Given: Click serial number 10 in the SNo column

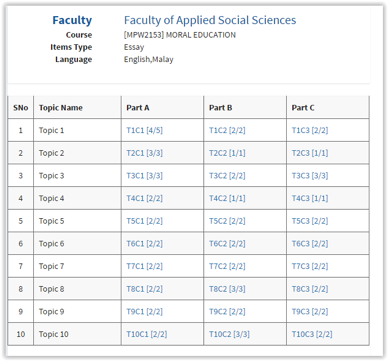Looking at the screenshot, I should [21, 334].
